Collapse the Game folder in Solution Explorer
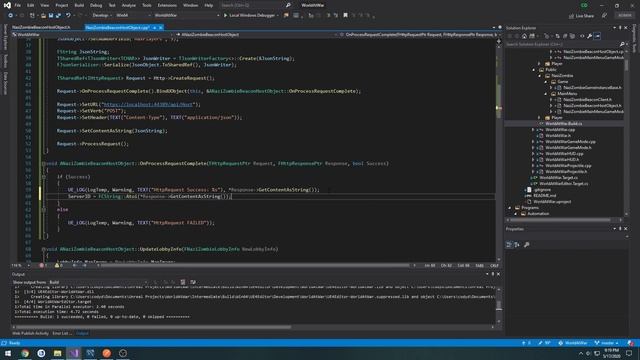Screen dimensions: 640x360 pyautogui.click(x=546, y=82)
